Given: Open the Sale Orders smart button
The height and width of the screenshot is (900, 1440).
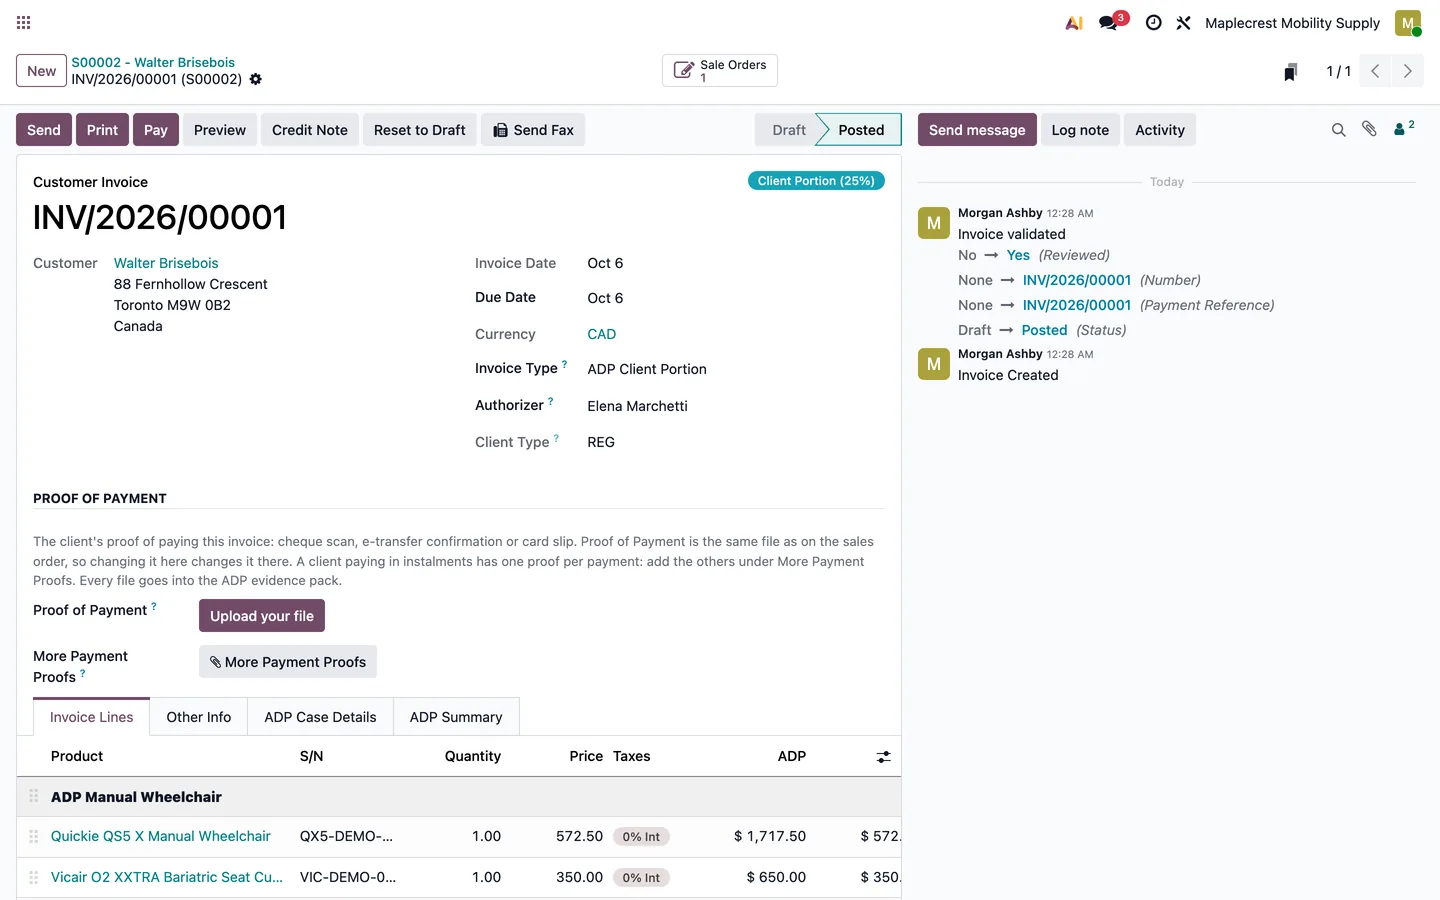Looking at the screenshot, I should [720, 71].
